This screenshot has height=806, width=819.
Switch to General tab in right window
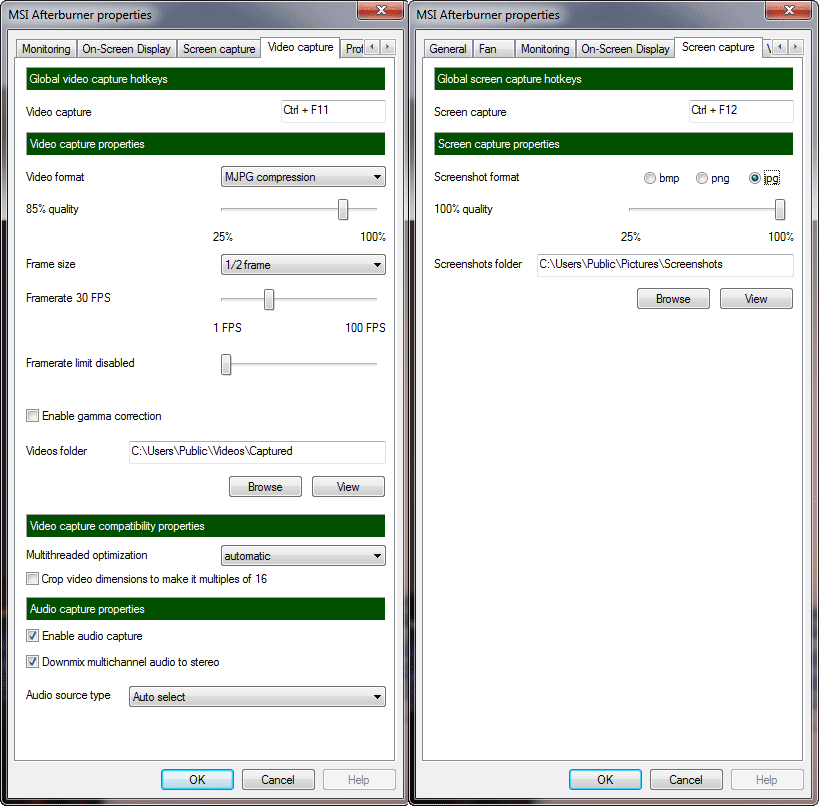448,49
